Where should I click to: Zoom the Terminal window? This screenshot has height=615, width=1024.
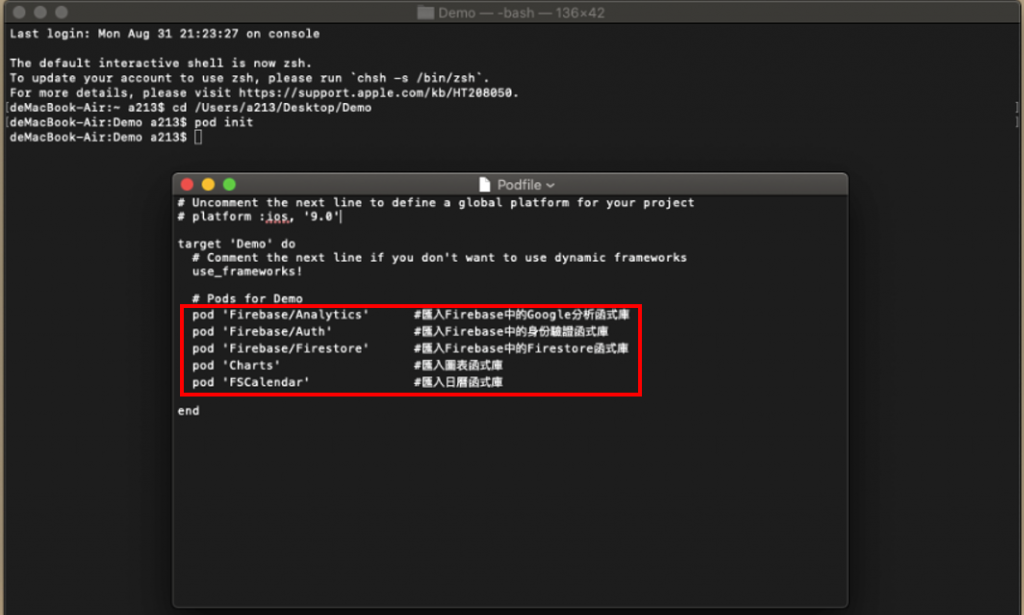tap(61, 12)
